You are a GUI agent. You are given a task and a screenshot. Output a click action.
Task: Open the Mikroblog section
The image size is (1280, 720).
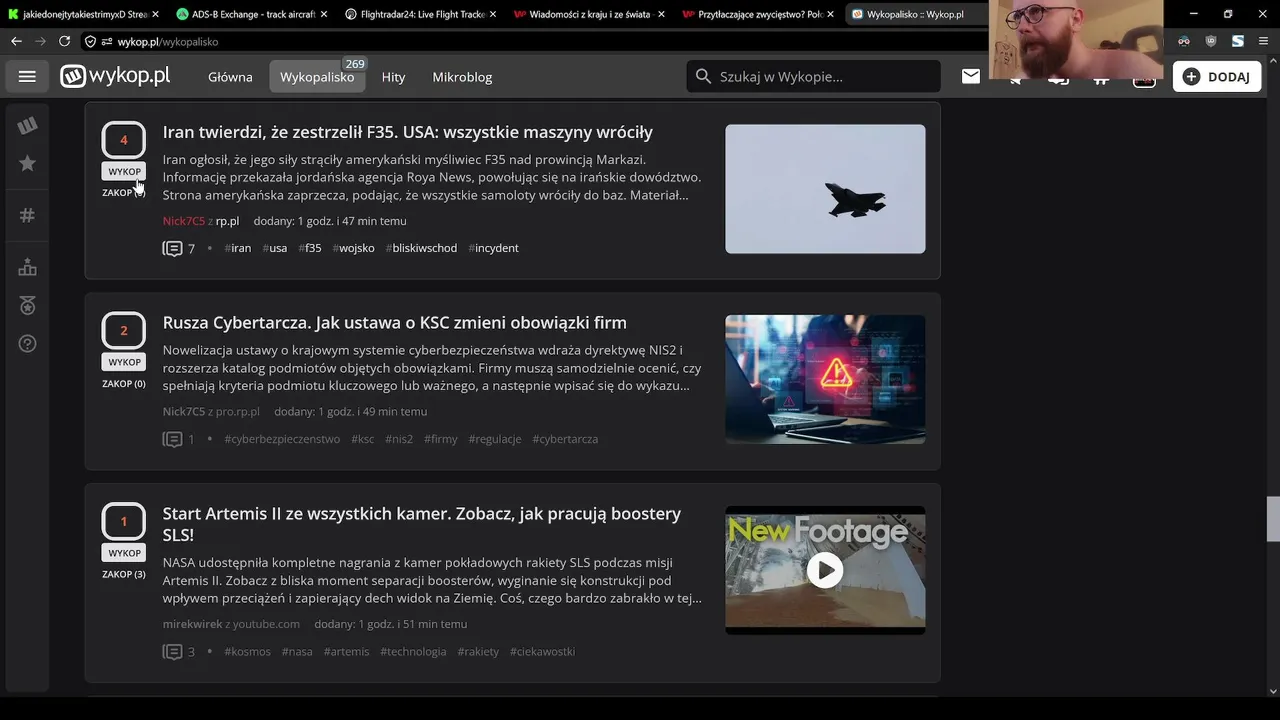(462, 77)
